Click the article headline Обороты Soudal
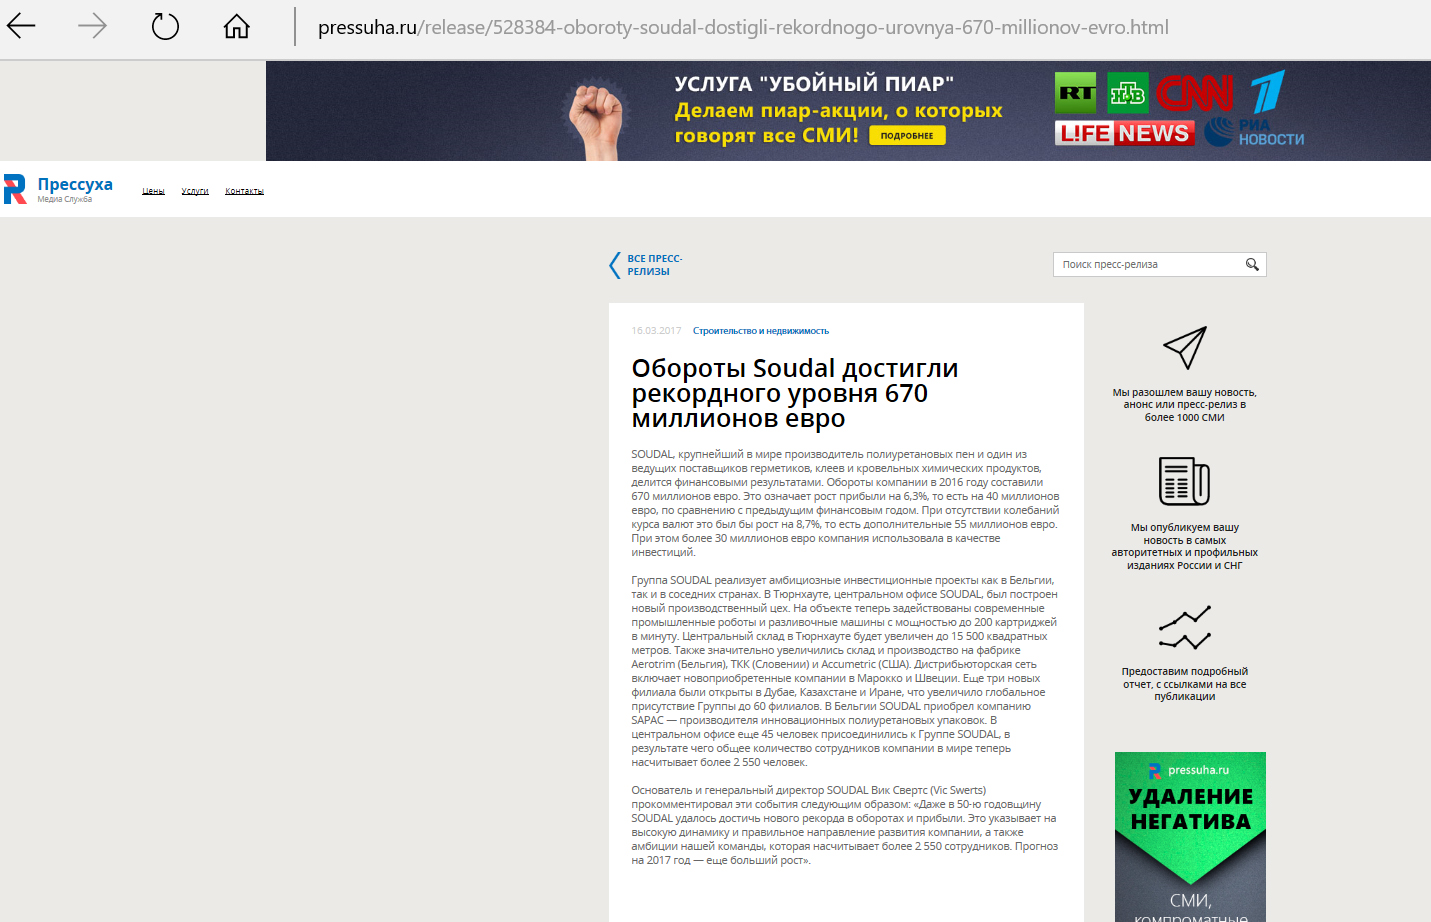1431x922 pixels. [x=795, y=393]
